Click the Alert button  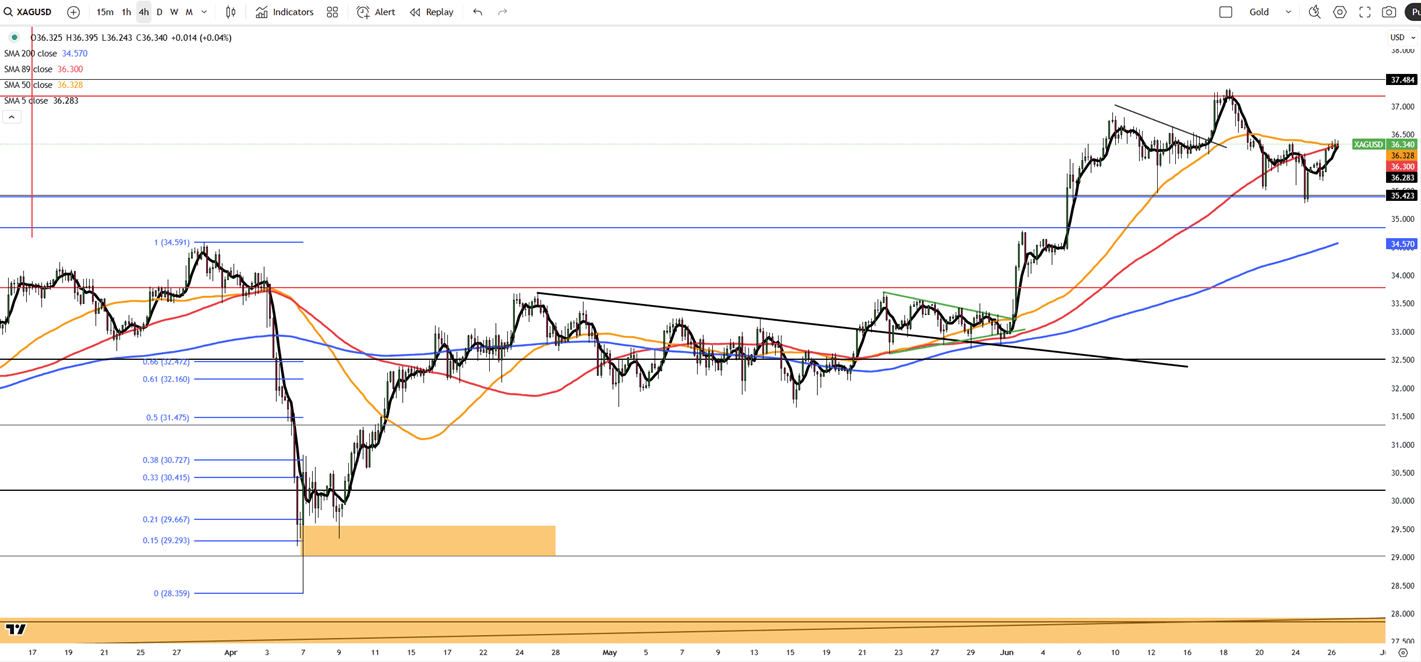(376, 12)
